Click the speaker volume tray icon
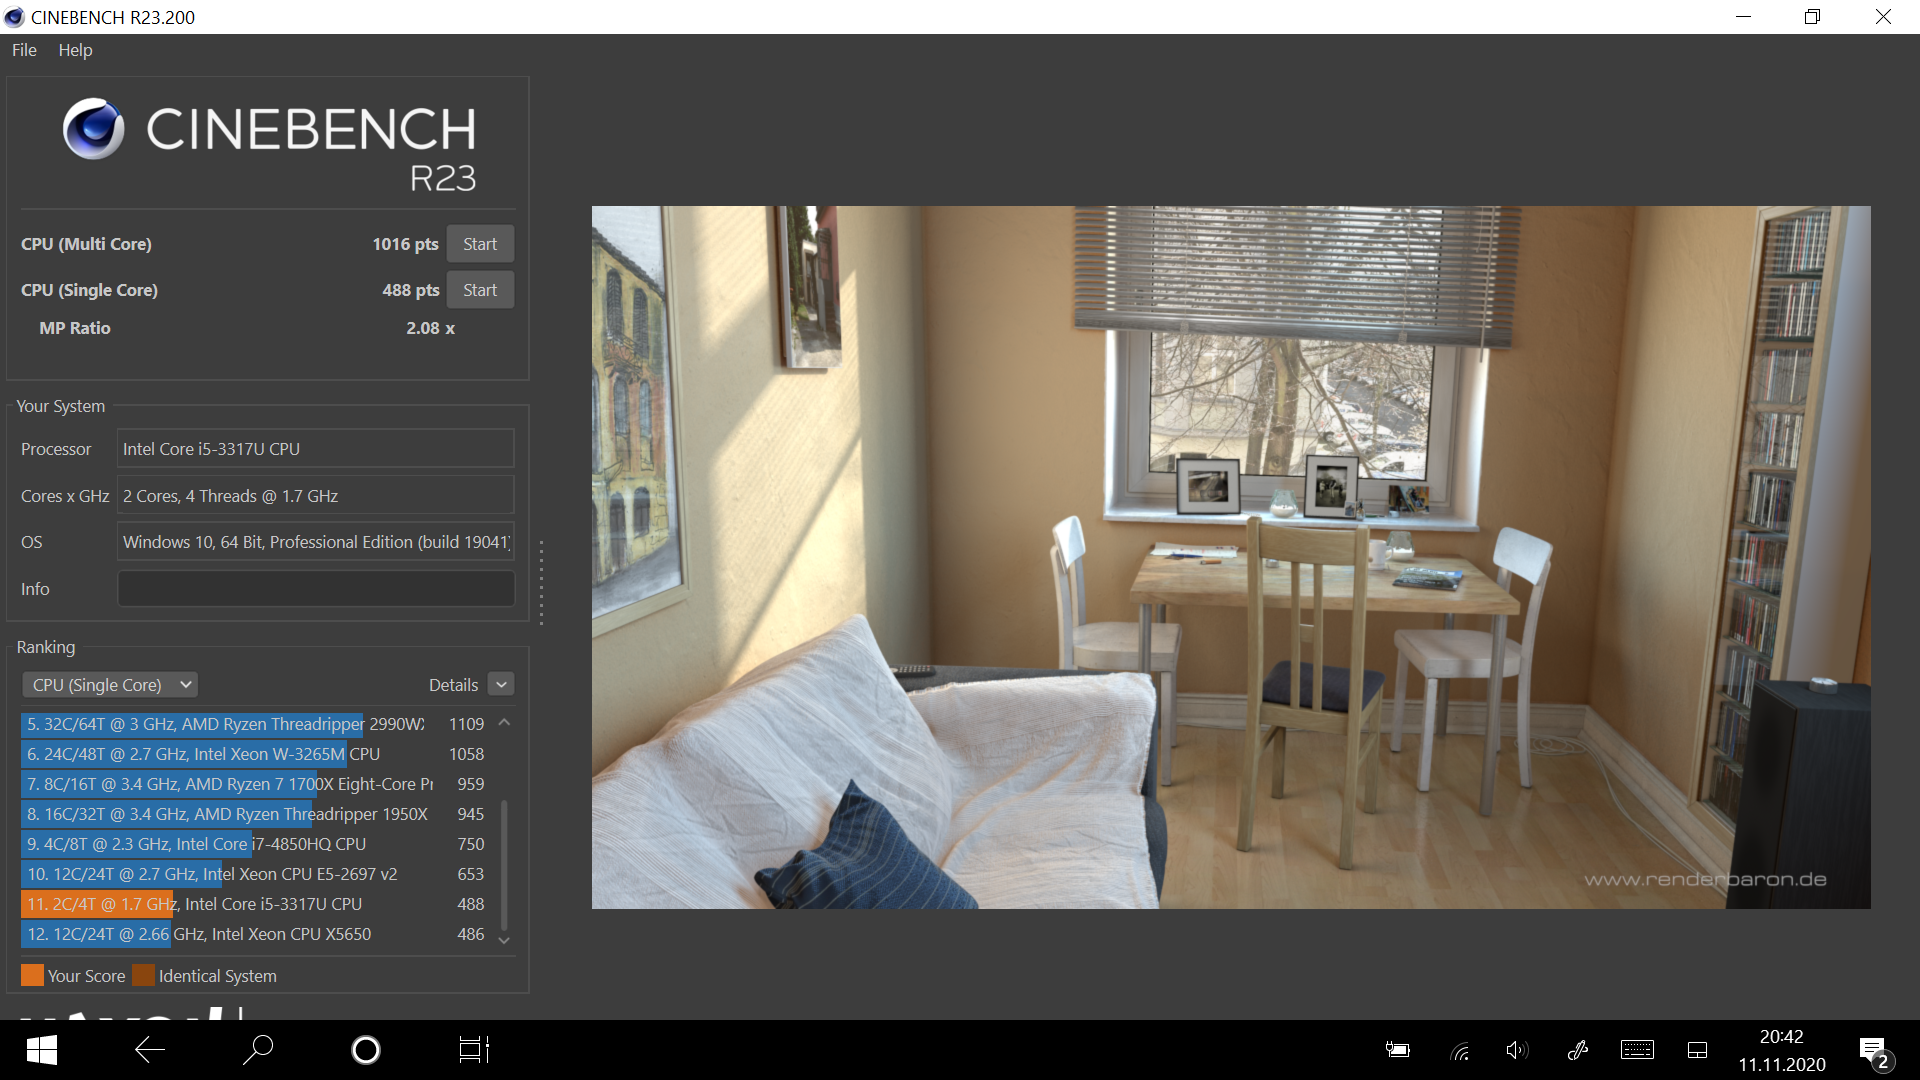Image resolution: width=1920 pixels, height=1080 pixels. coord(1516,1050)
